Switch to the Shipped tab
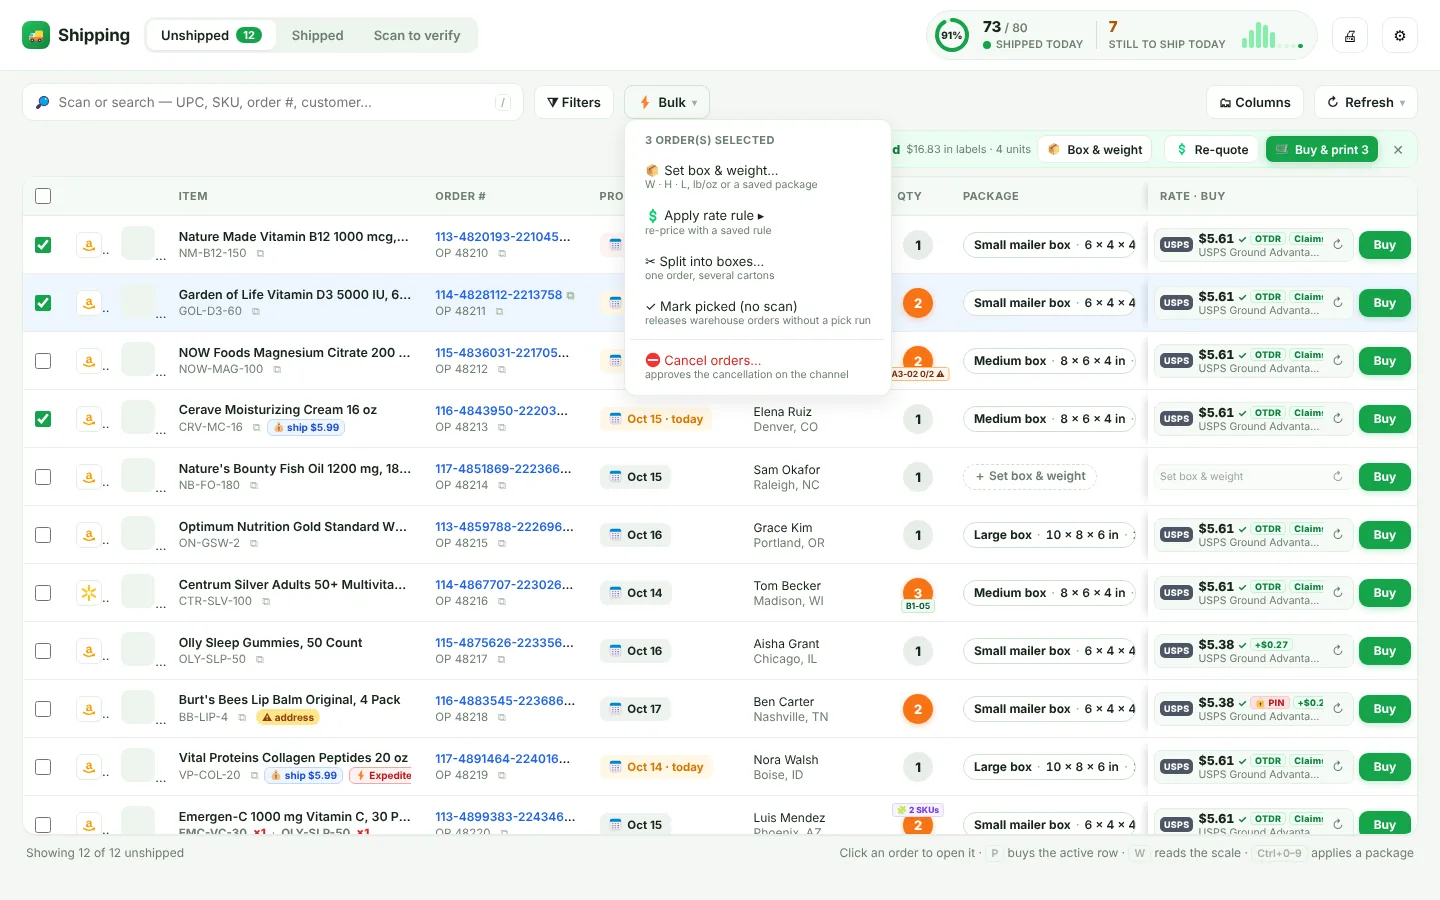 point(318,35)
